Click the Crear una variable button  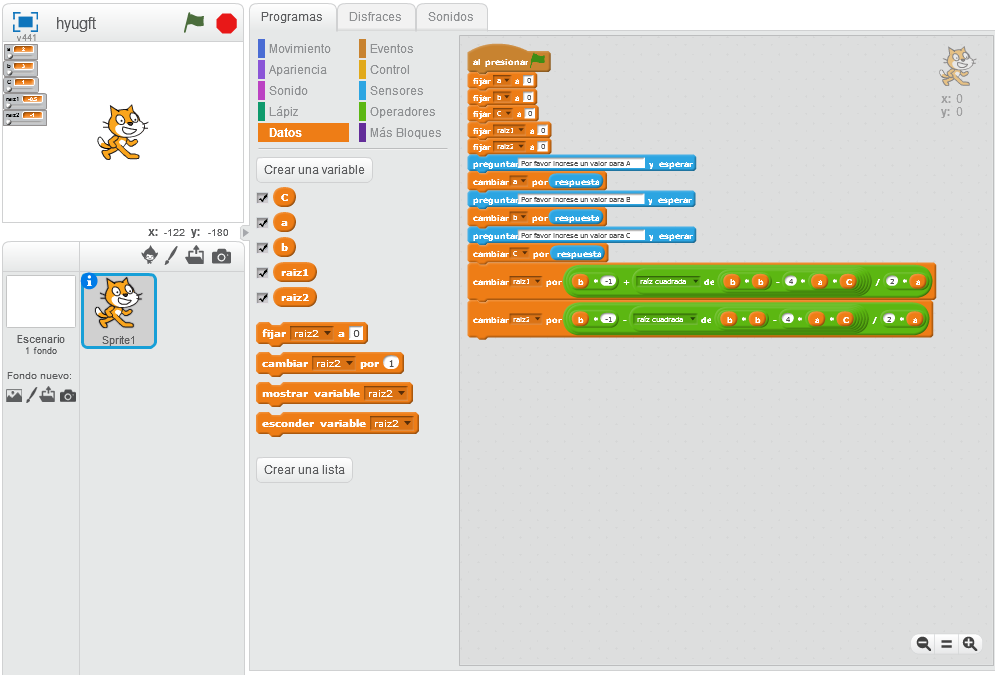[314, 170]
